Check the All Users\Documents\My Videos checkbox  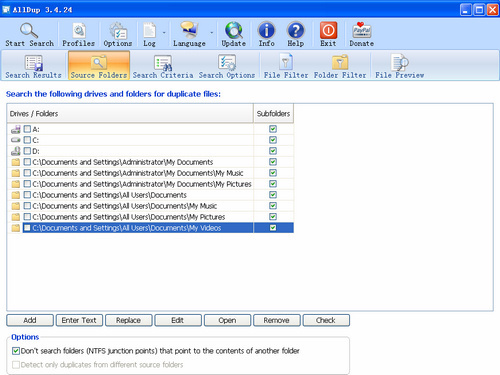(27, 228)
